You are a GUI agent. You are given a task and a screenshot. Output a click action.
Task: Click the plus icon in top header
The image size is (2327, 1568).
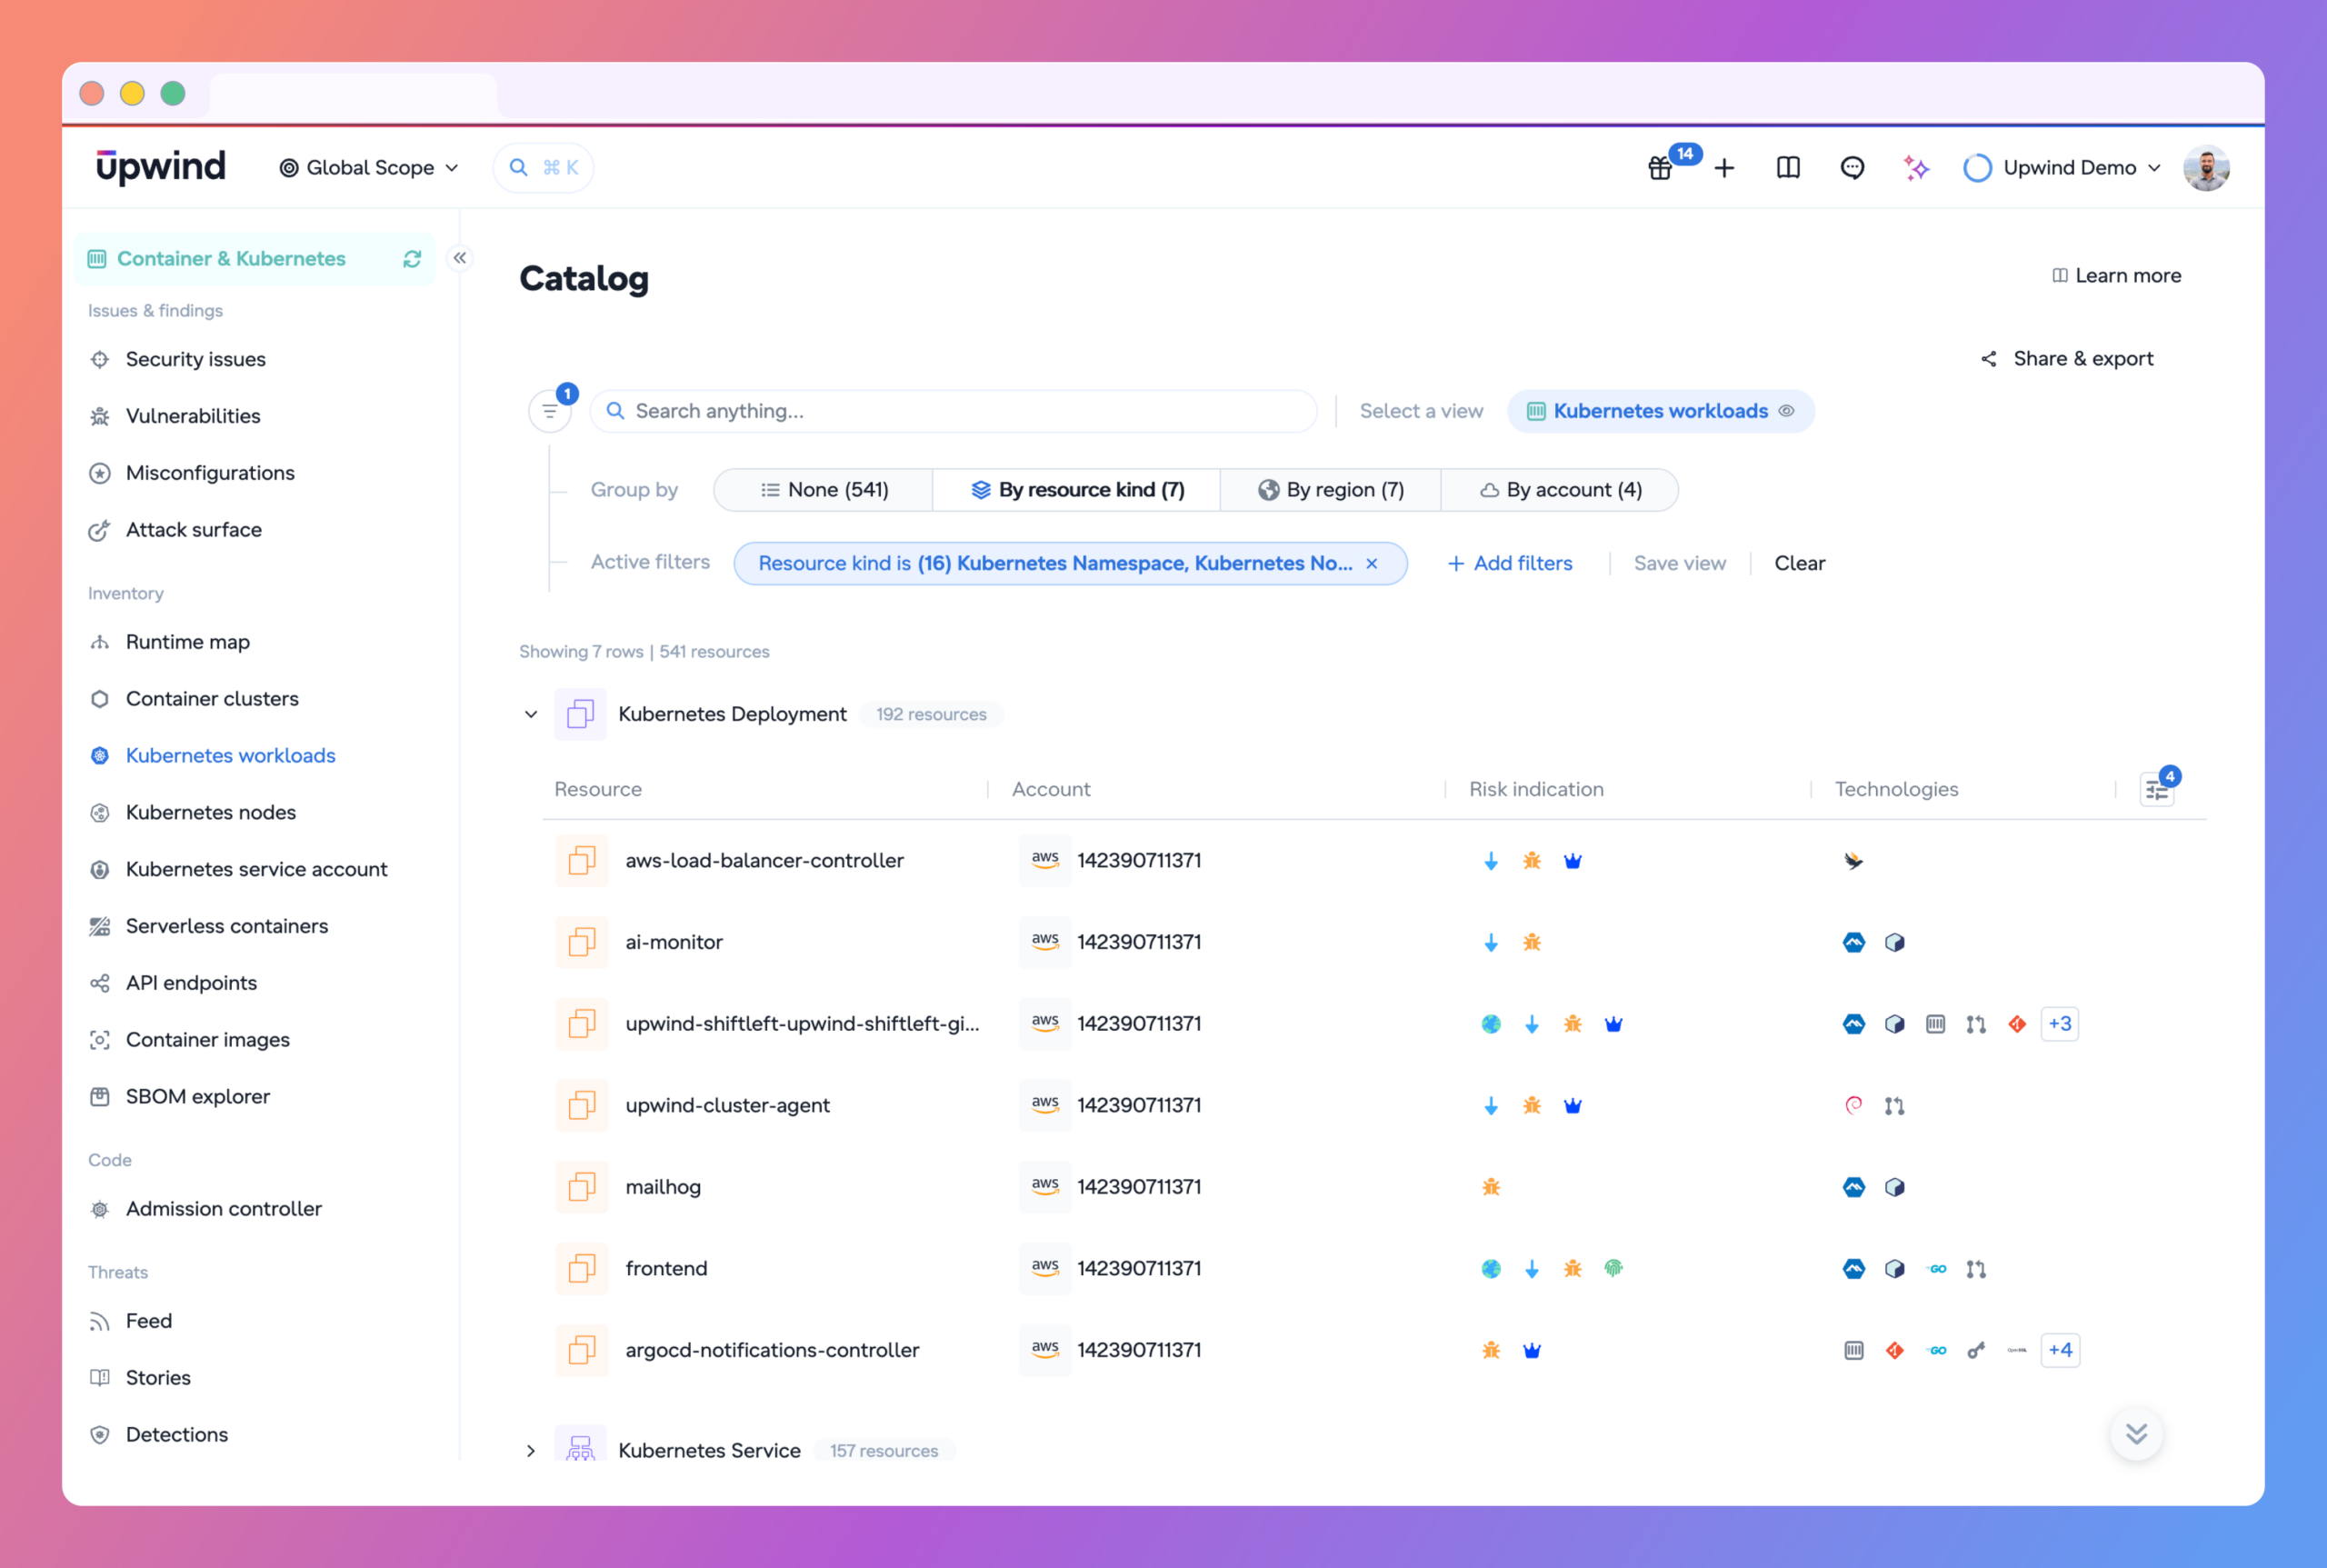1724,168
